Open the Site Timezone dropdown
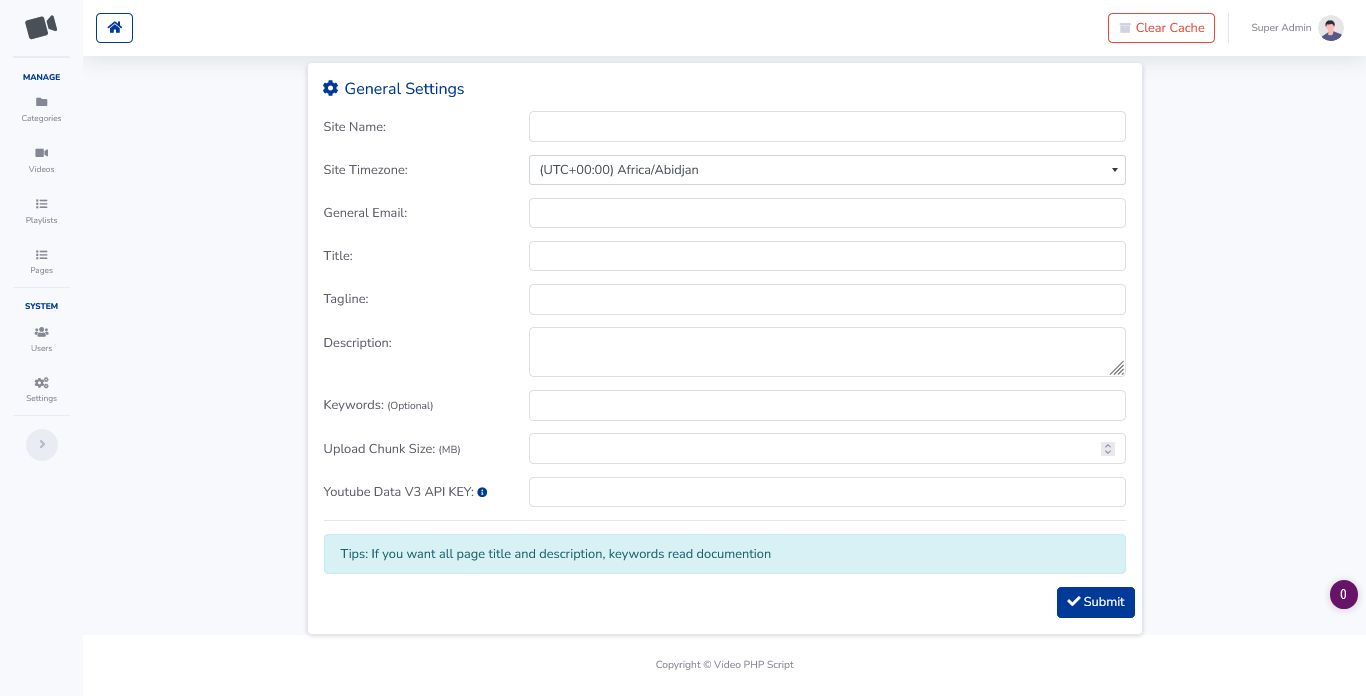Image resolution: width=1366 pixels, height=696 pixels. (827, 170)
